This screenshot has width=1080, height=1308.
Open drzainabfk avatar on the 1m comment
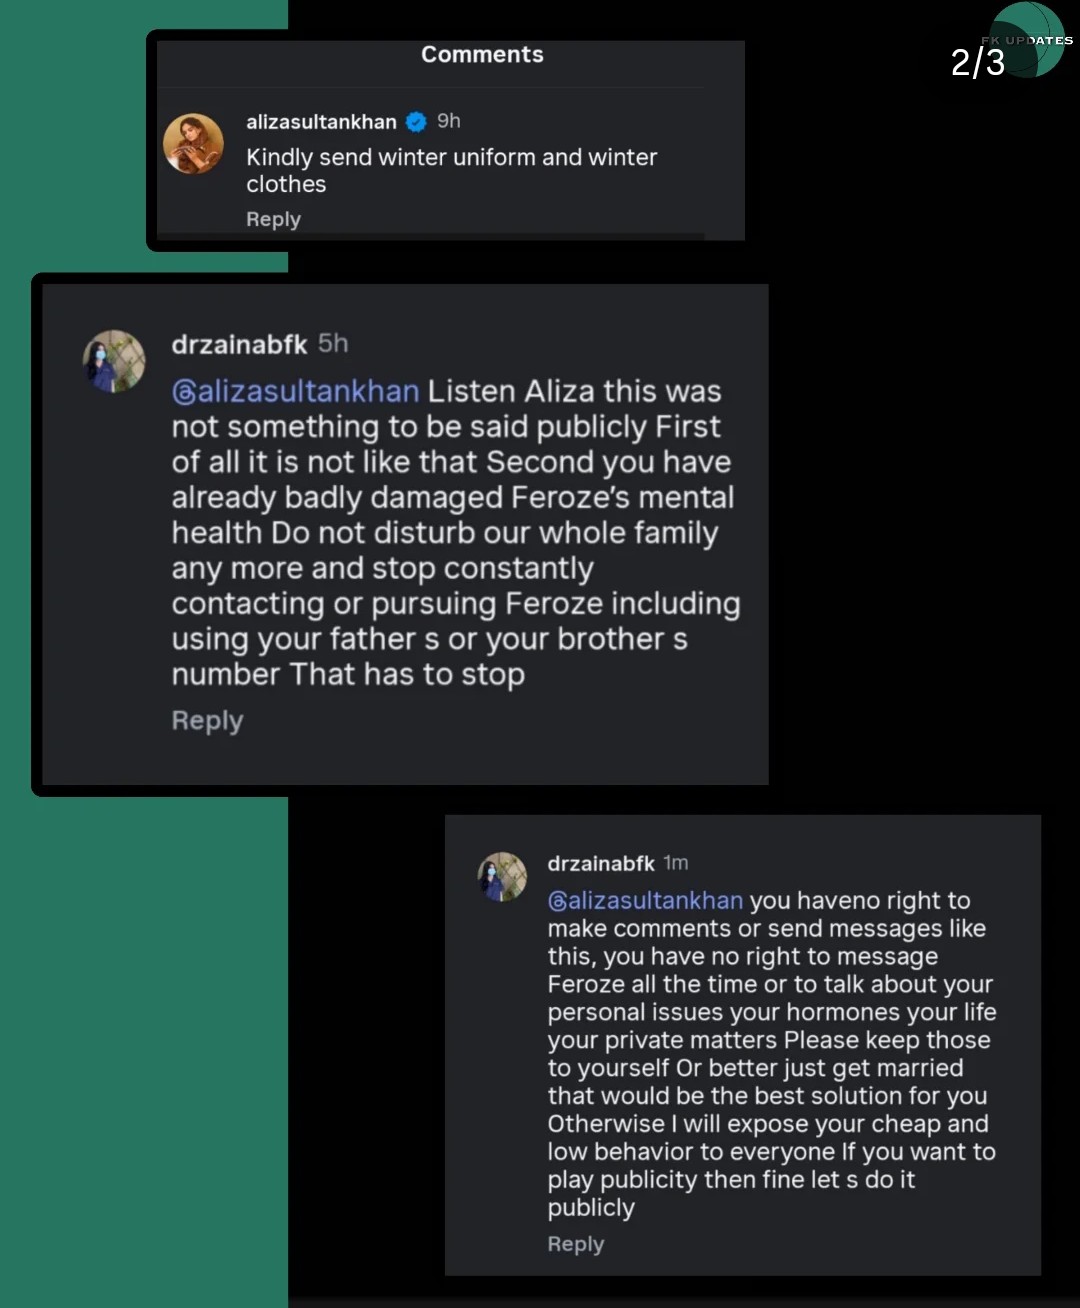point(502,877)
